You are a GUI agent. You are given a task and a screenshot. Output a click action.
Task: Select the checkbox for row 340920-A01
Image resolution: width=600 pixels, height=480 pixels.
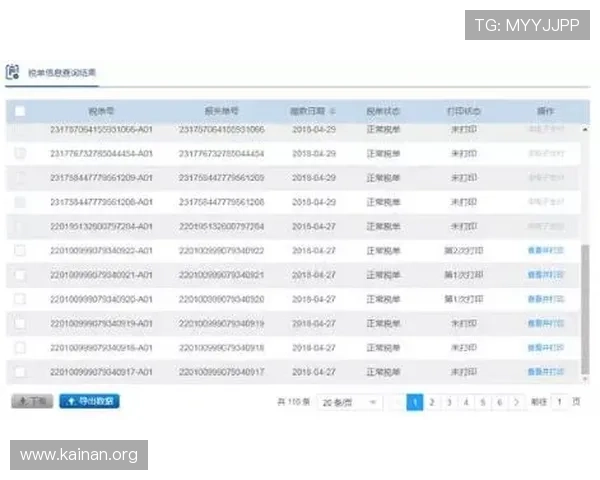20,299
